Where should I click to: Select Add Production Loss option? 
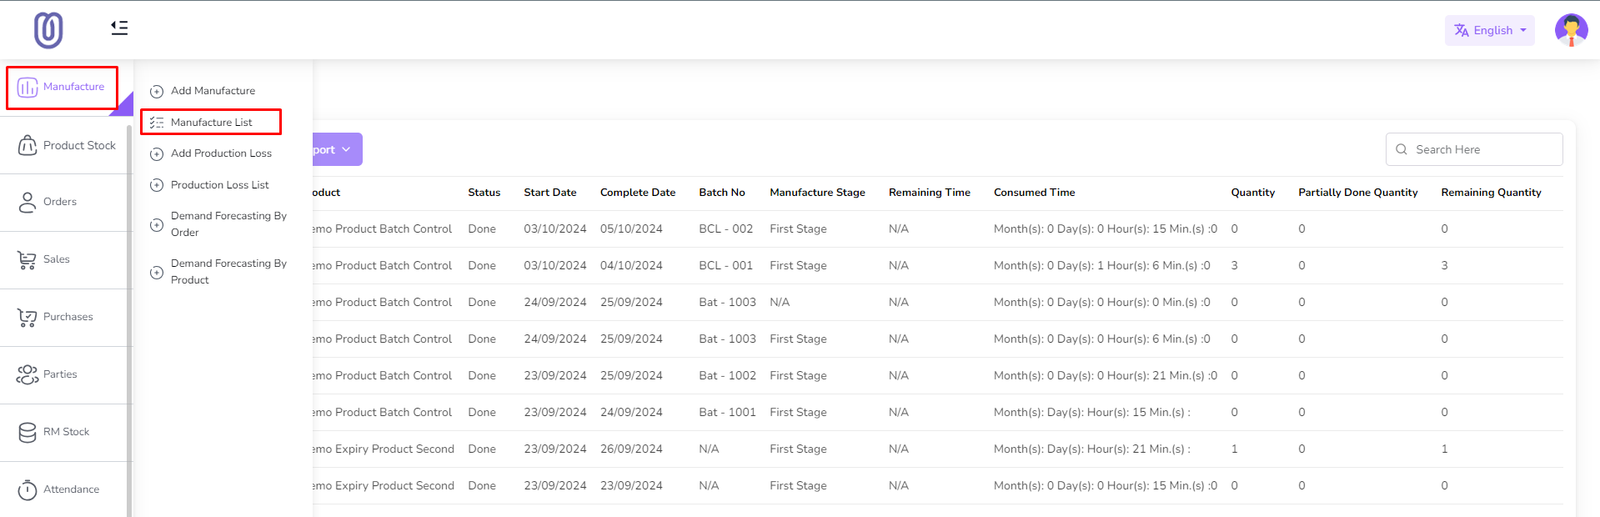pos(220,154)
